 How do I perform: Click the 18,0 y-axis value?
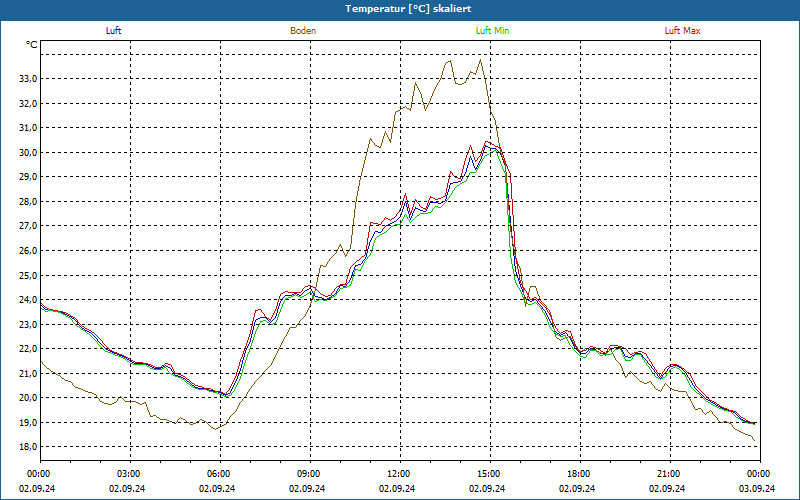pyautogui.click(x=29, y=447)
